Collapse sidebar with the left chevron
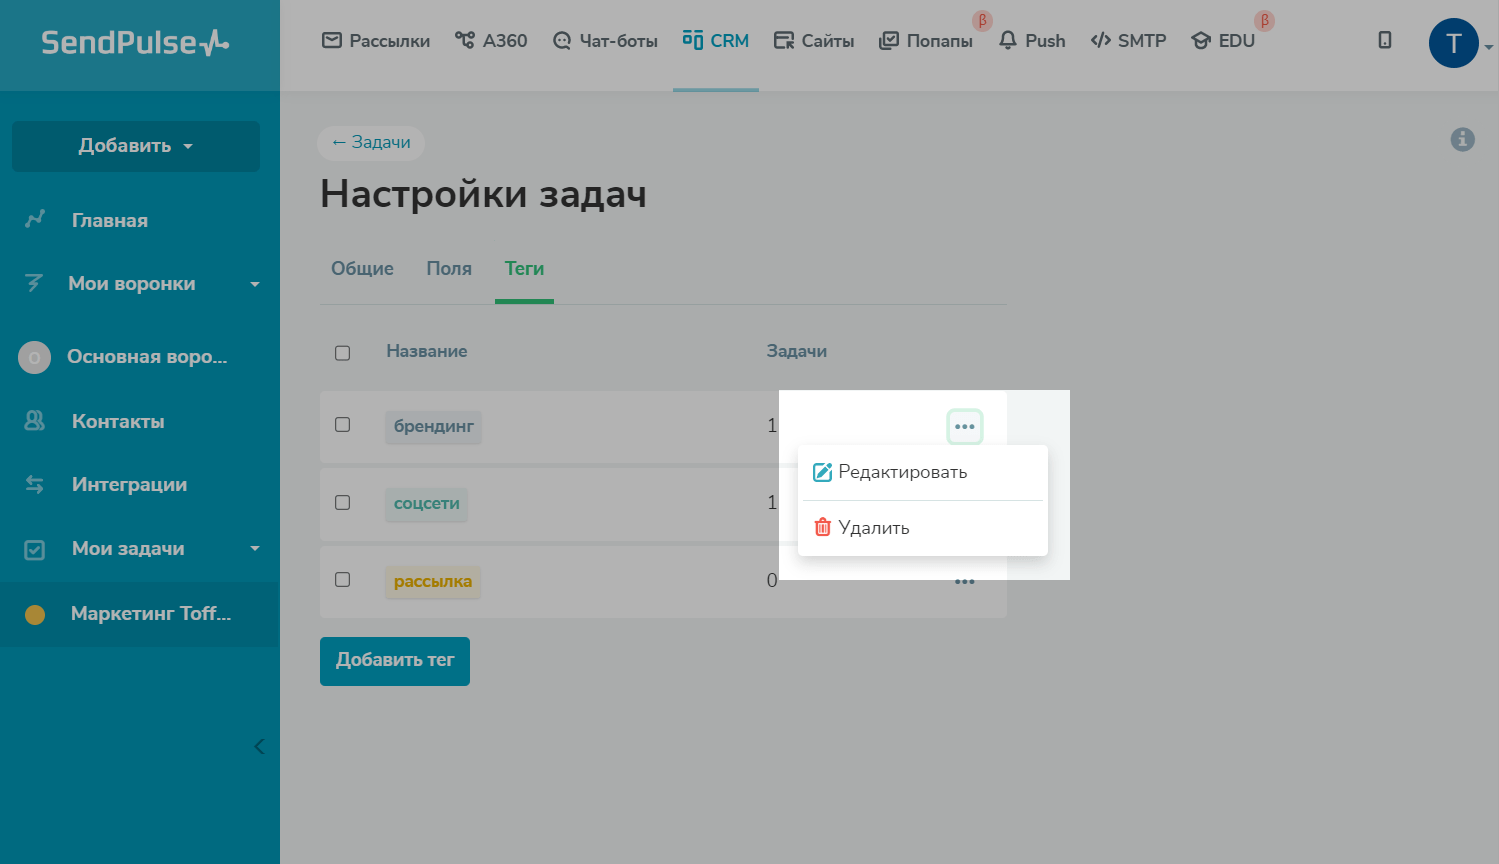 tap(259, 746)
